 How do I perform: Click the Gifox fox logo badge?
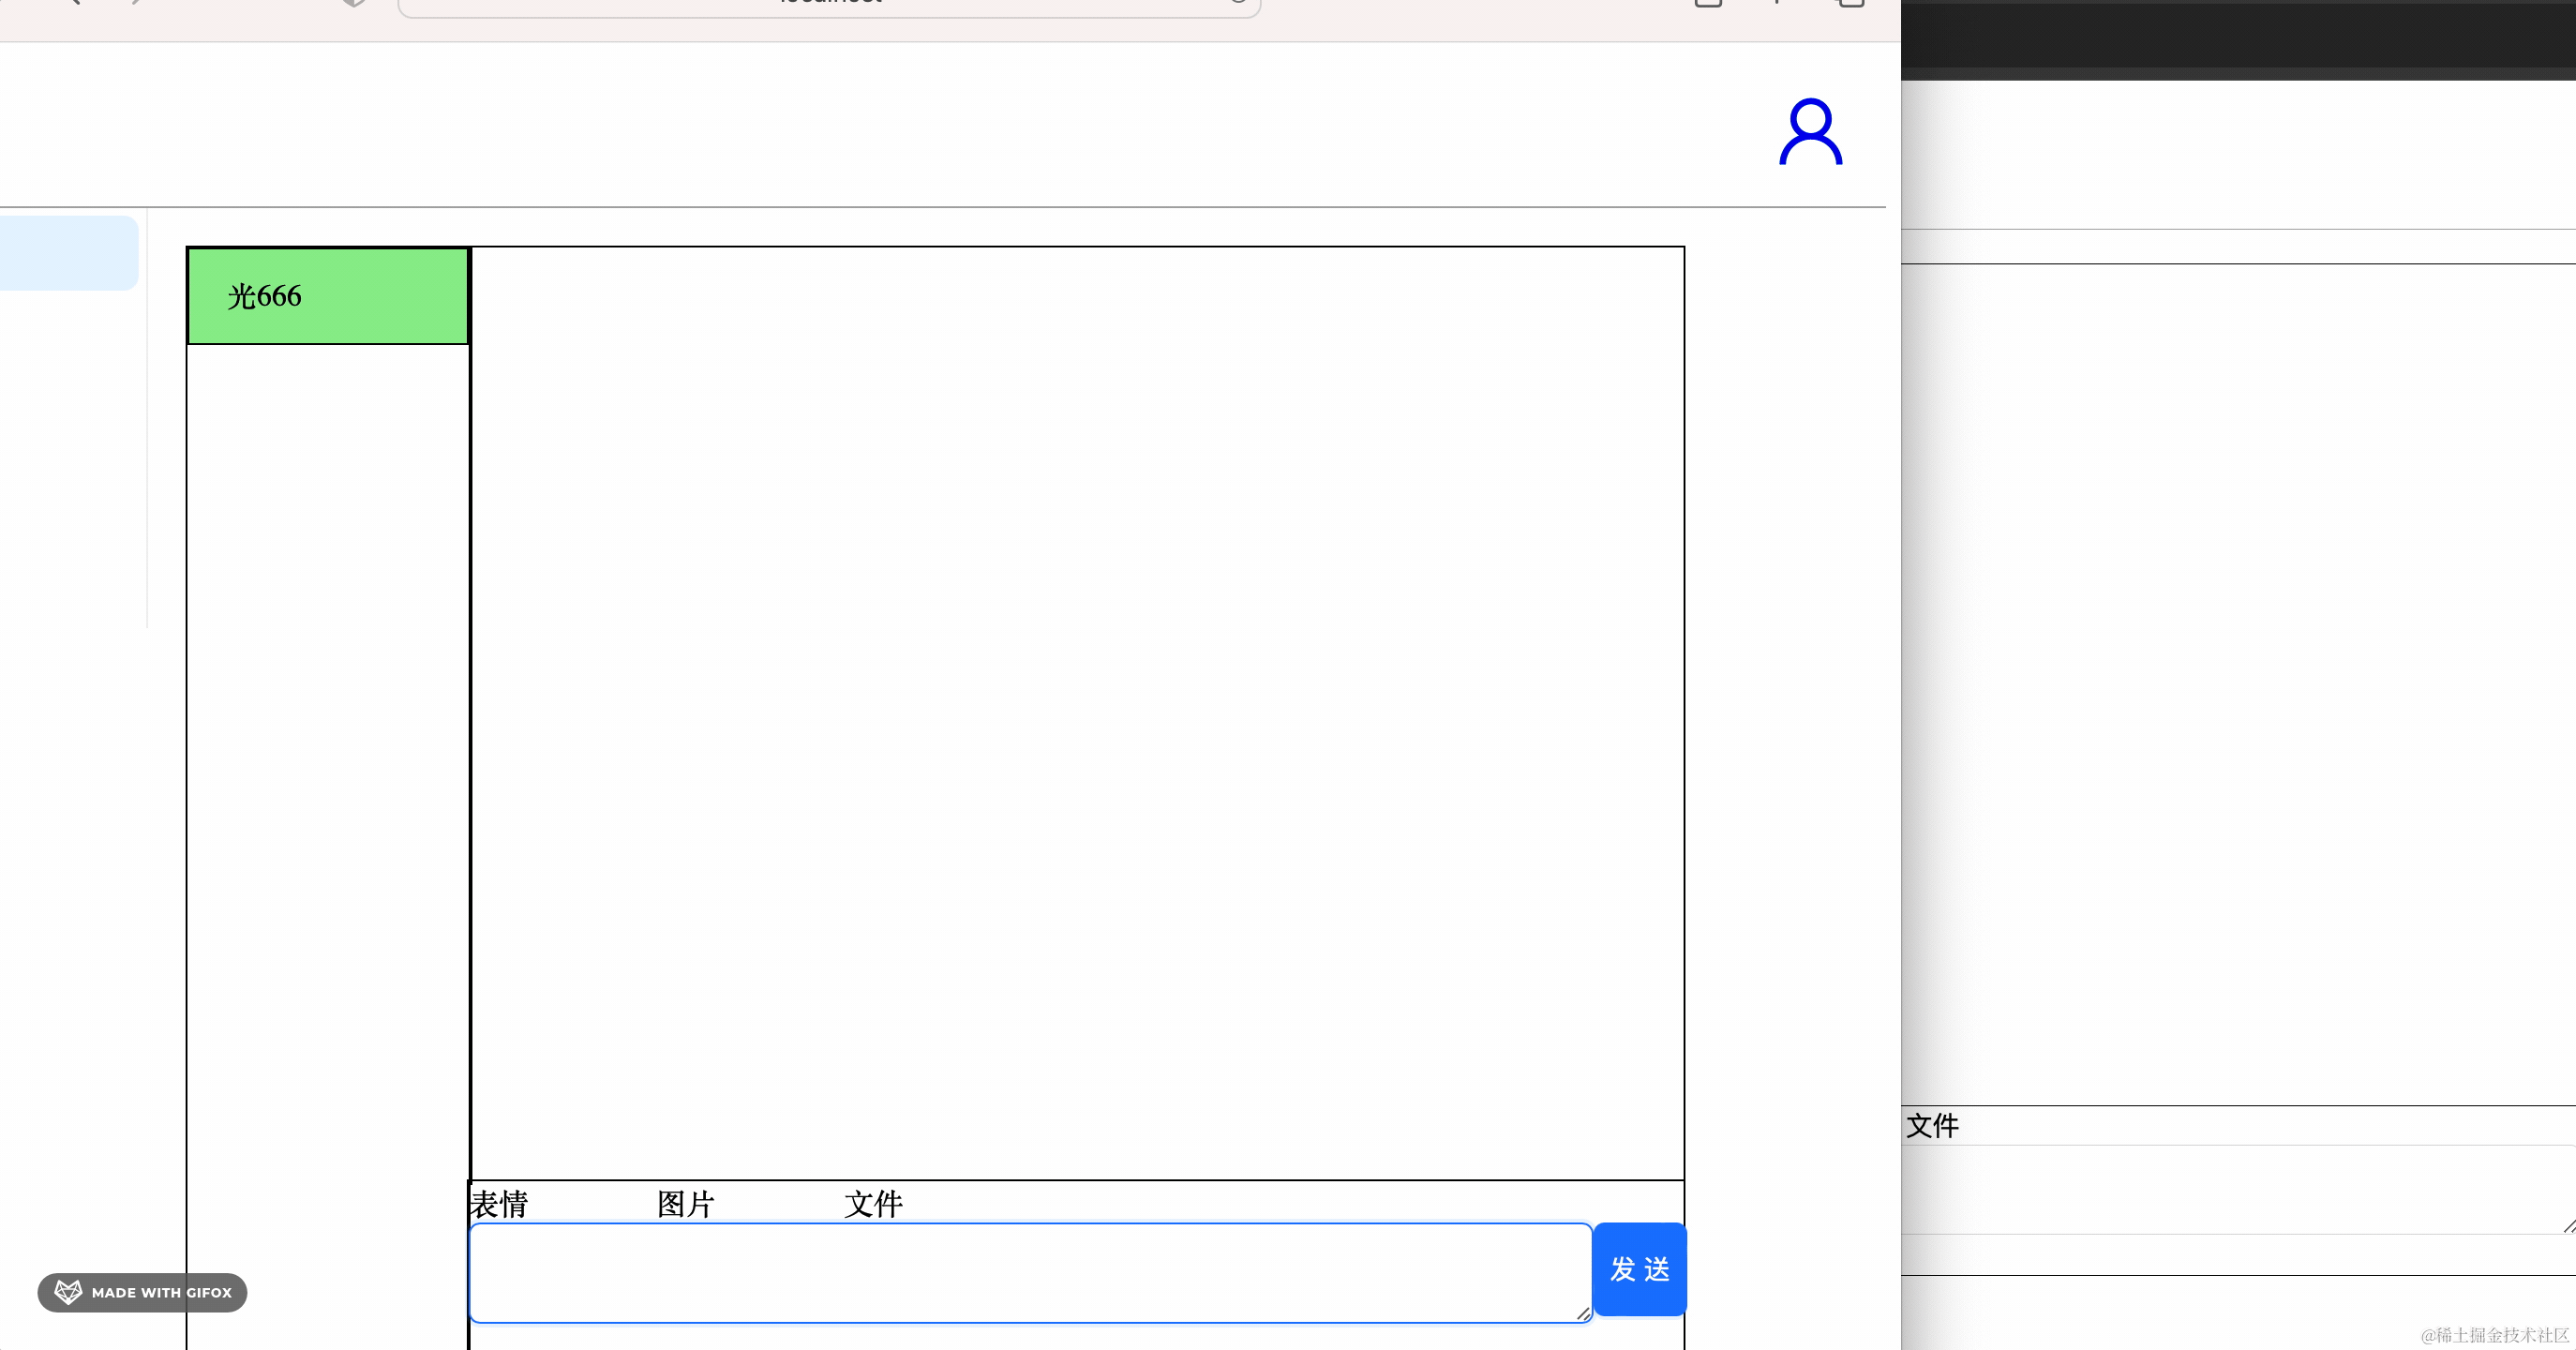[68, 1292]
